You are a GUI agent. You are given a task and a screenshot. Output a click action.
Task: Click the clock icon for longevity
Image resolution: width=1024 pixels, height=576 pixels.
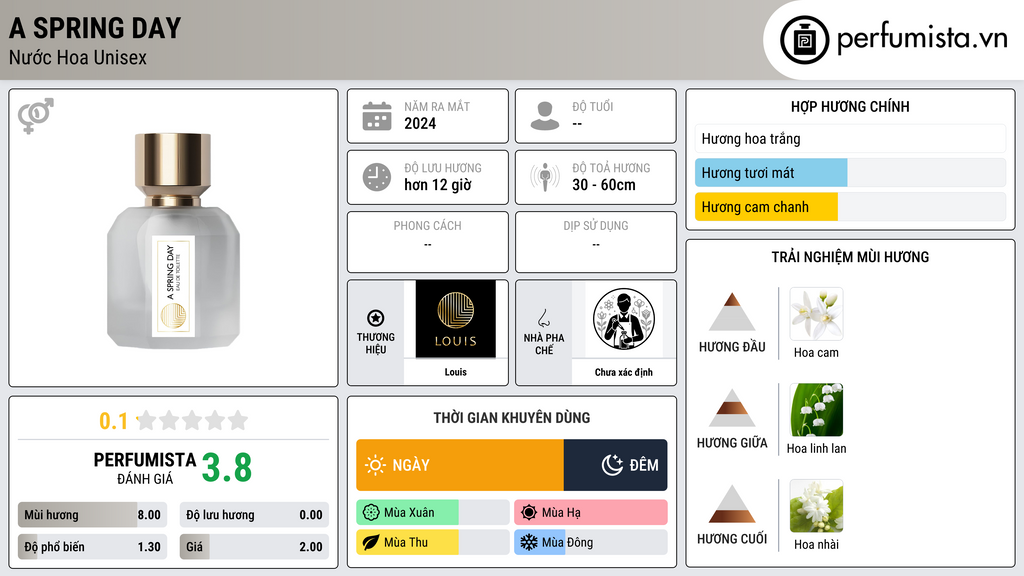pos(377,177)
